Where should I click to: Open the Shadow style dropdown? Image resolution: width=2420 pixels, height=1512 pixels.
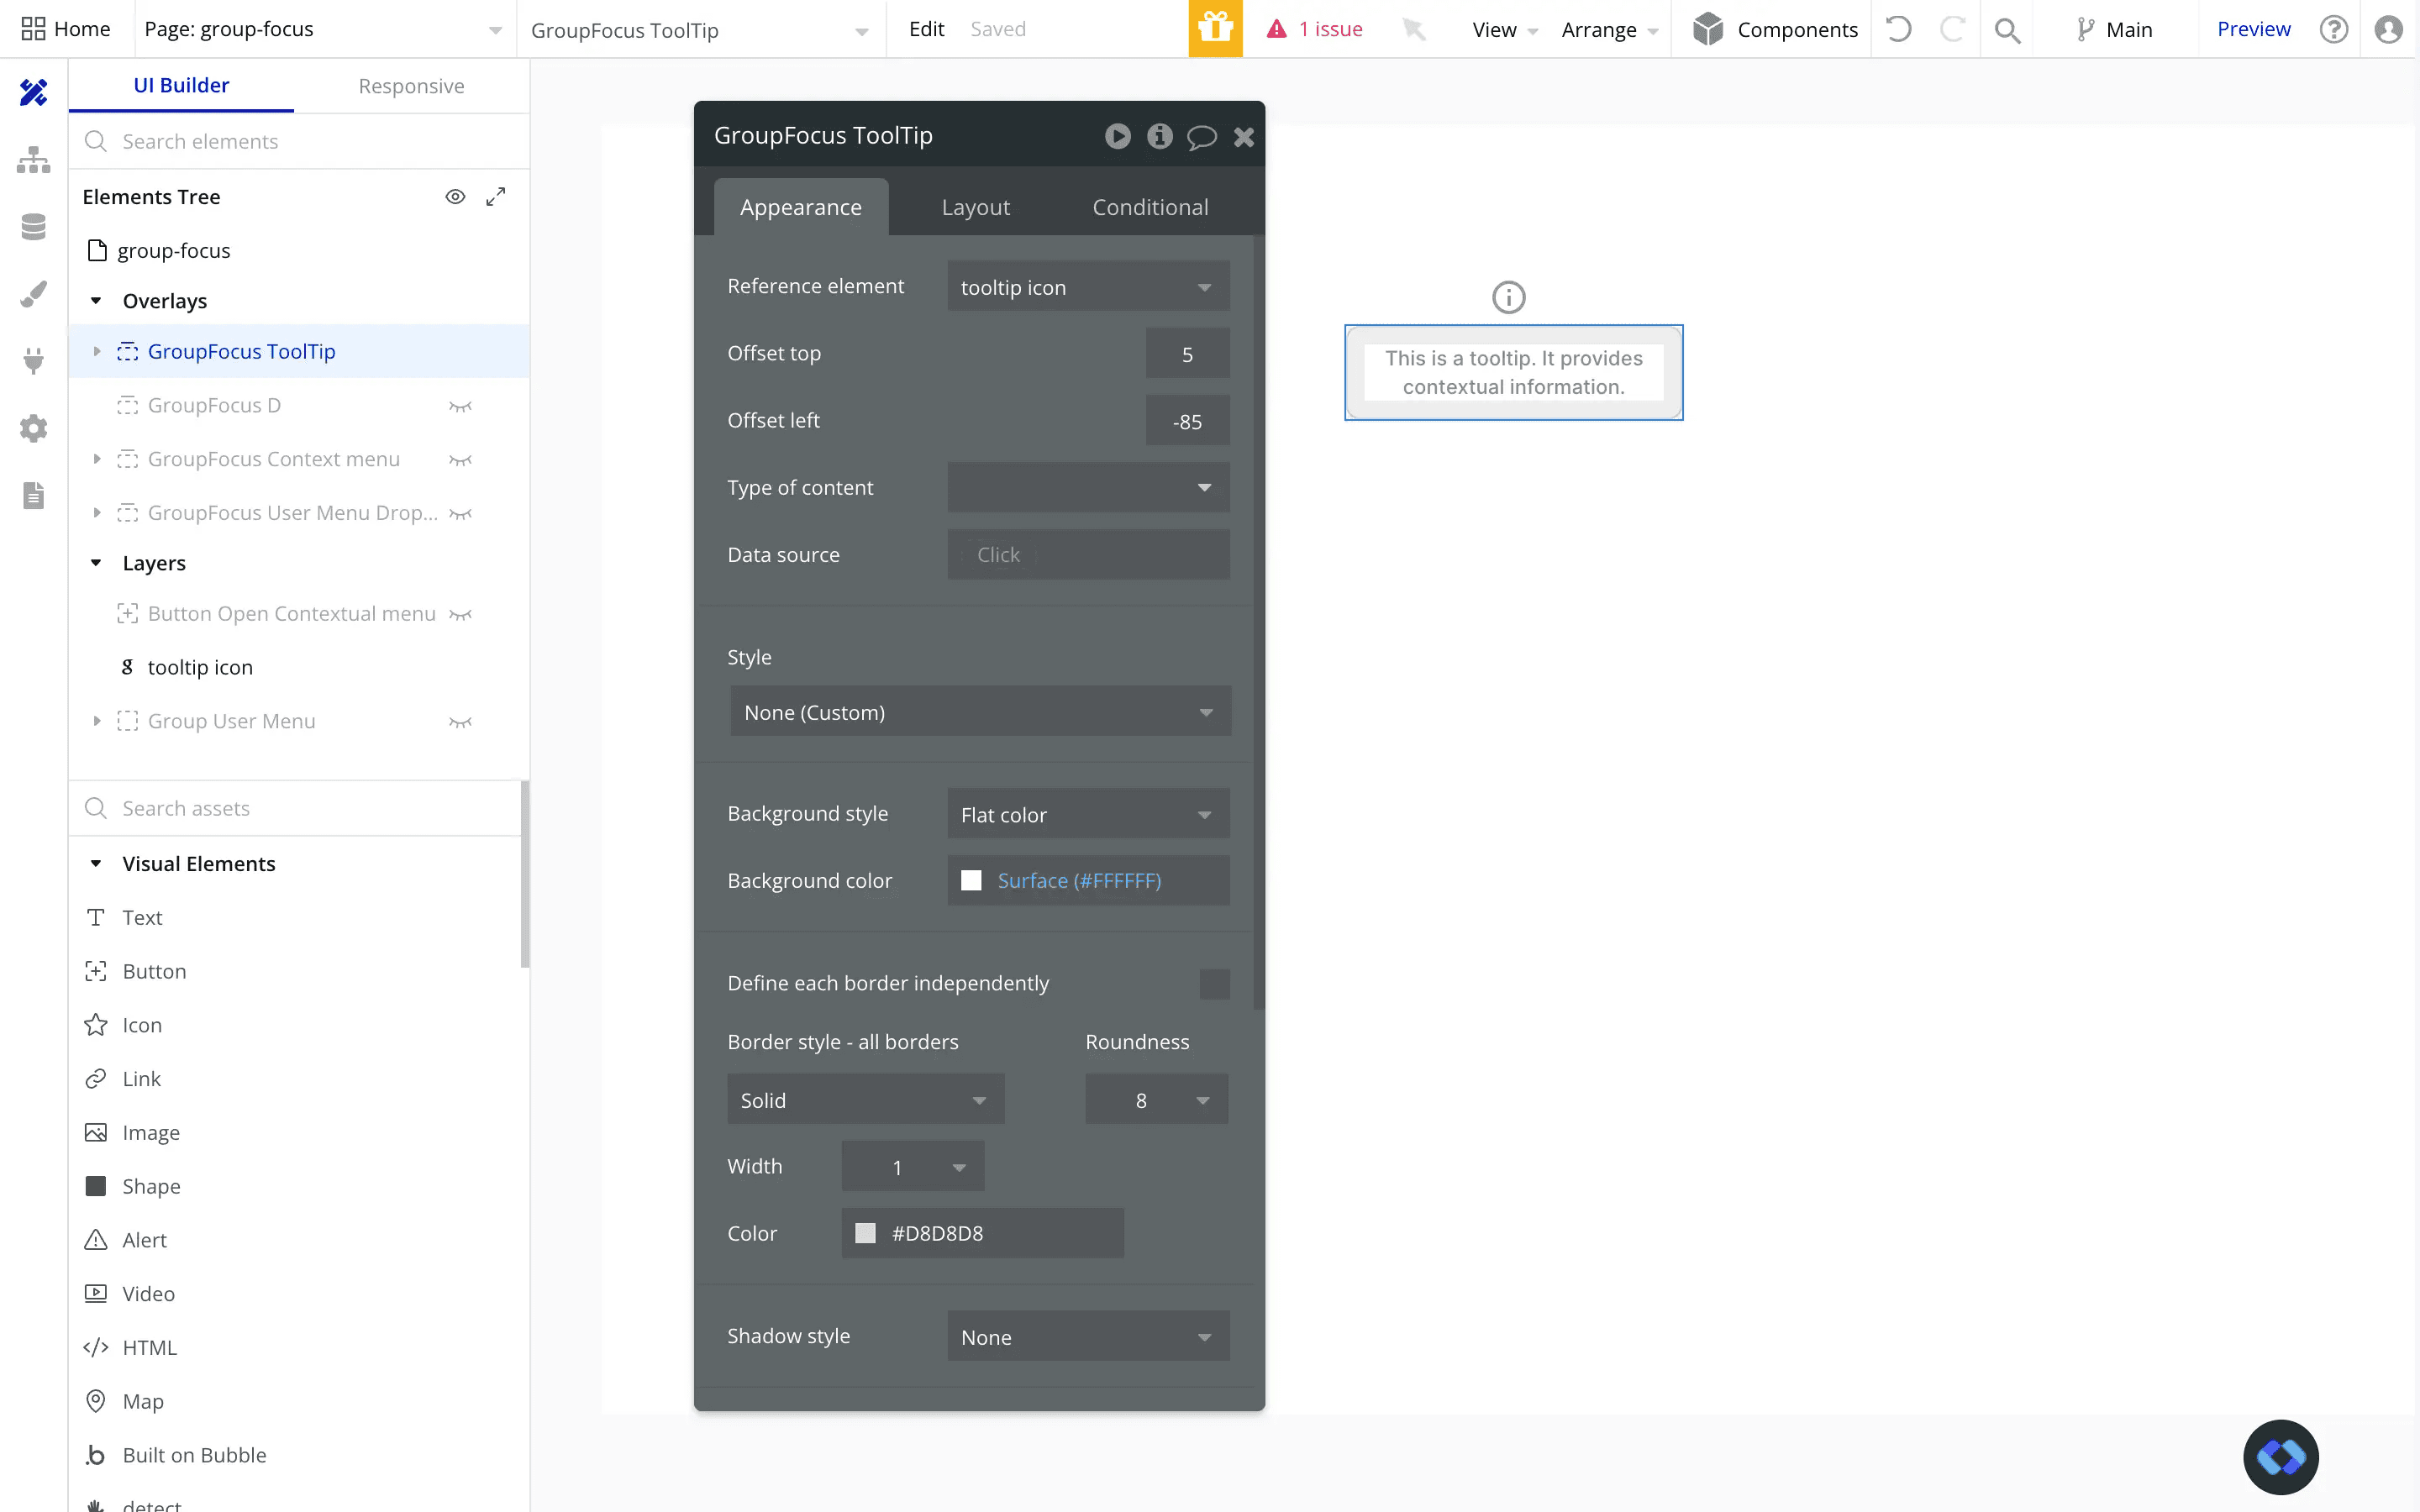click(1088, 1337)
